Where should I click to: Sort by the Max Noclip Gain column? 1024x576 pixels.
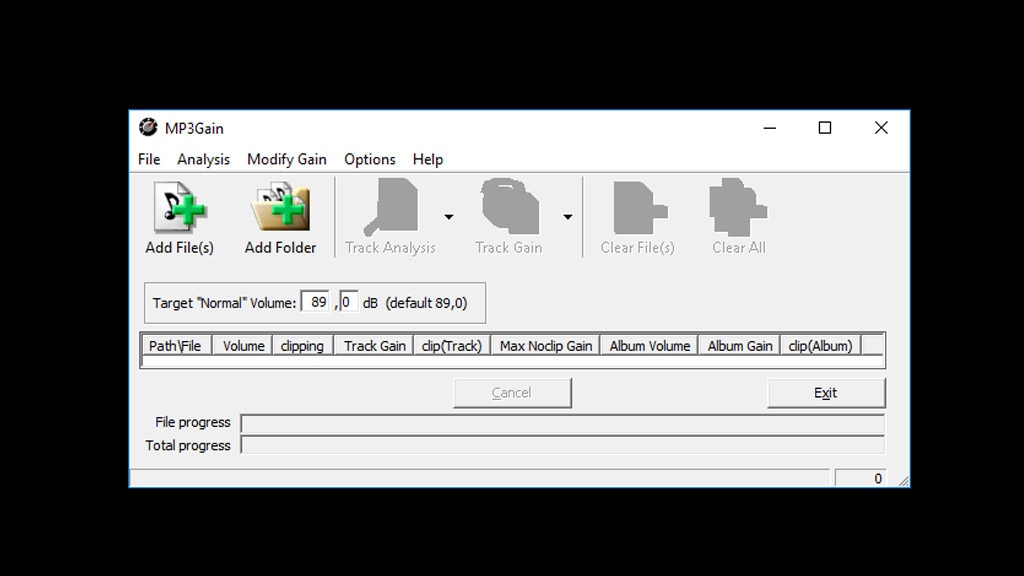point(545,345)
